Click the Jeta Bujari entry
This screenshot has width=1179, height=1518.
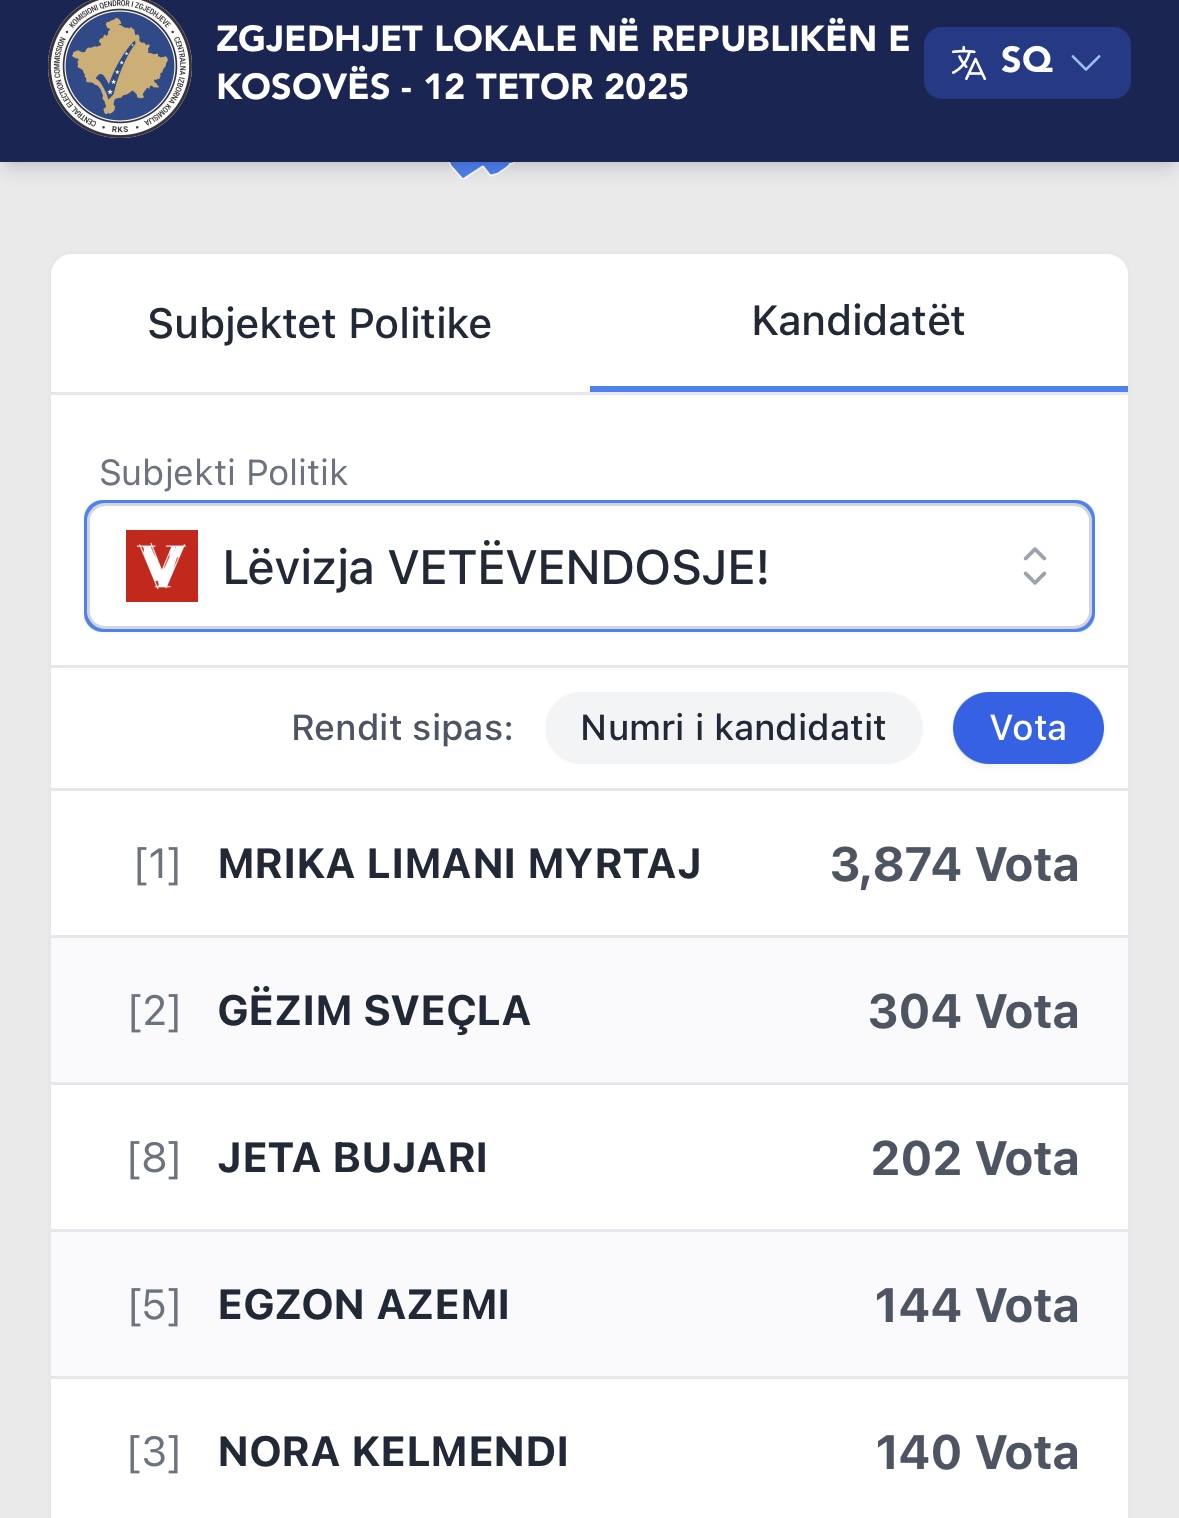click(x=353, y=1158)
